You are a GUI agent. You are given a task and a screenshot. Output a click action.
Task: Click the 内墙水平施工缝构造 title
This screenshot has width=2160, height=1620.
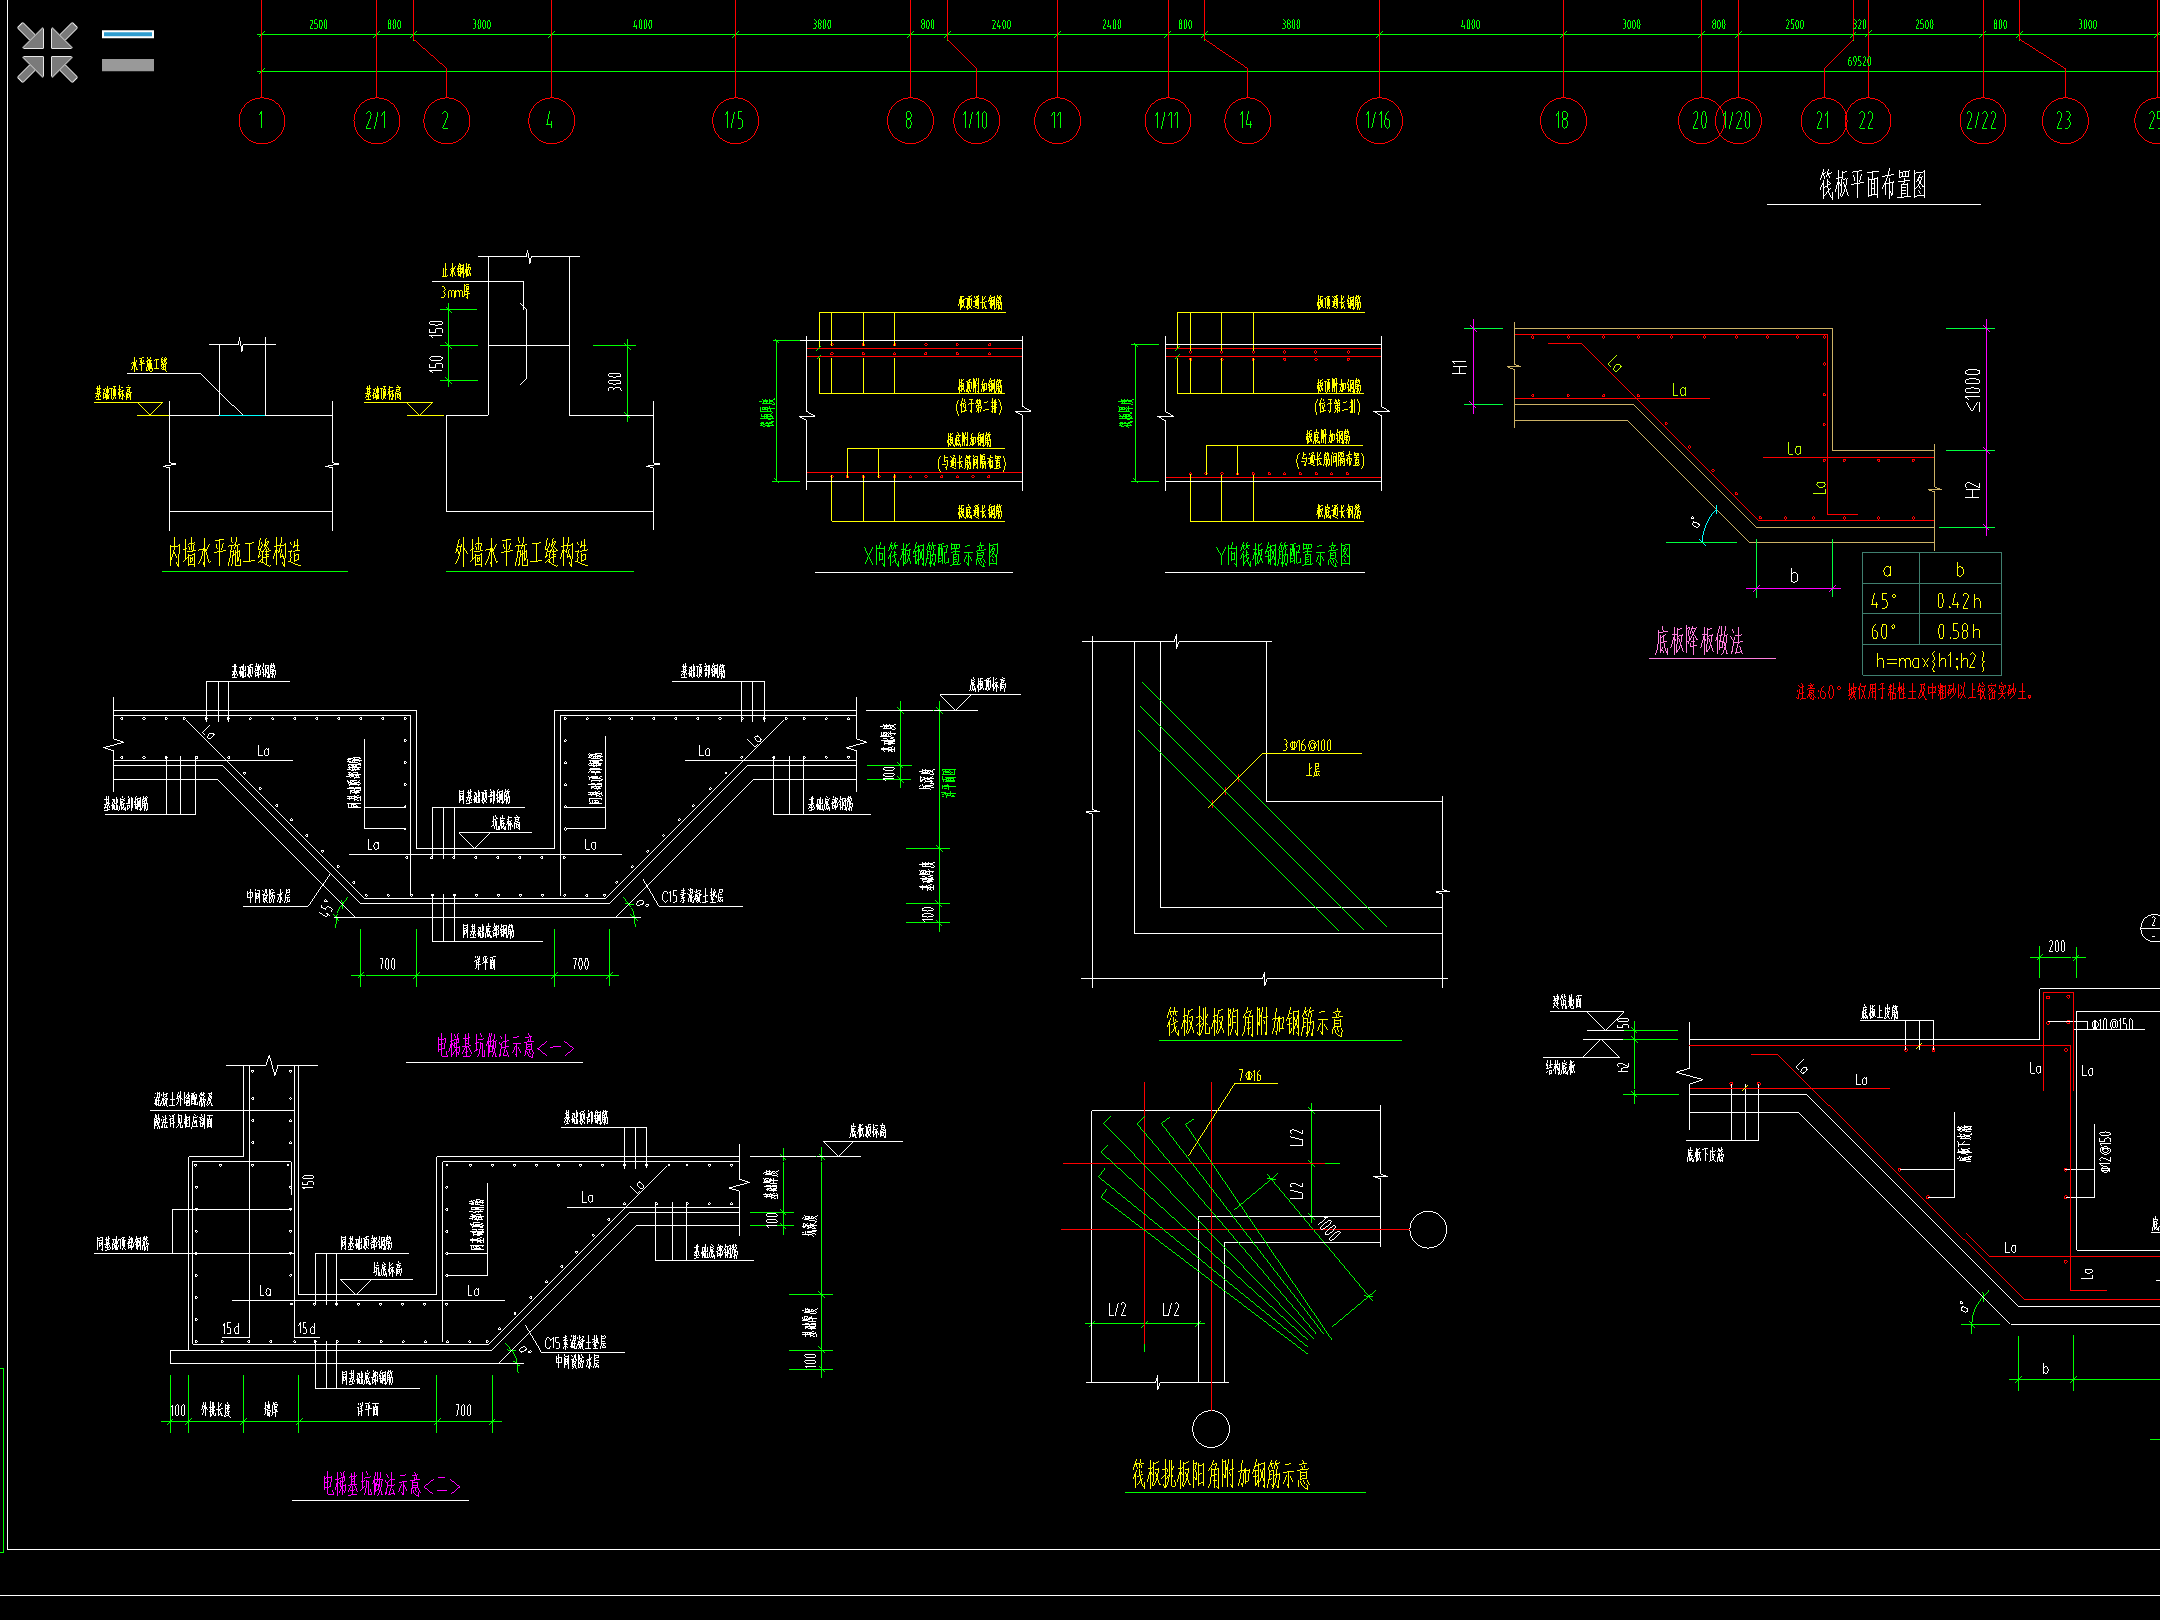(x=235, y=553)
